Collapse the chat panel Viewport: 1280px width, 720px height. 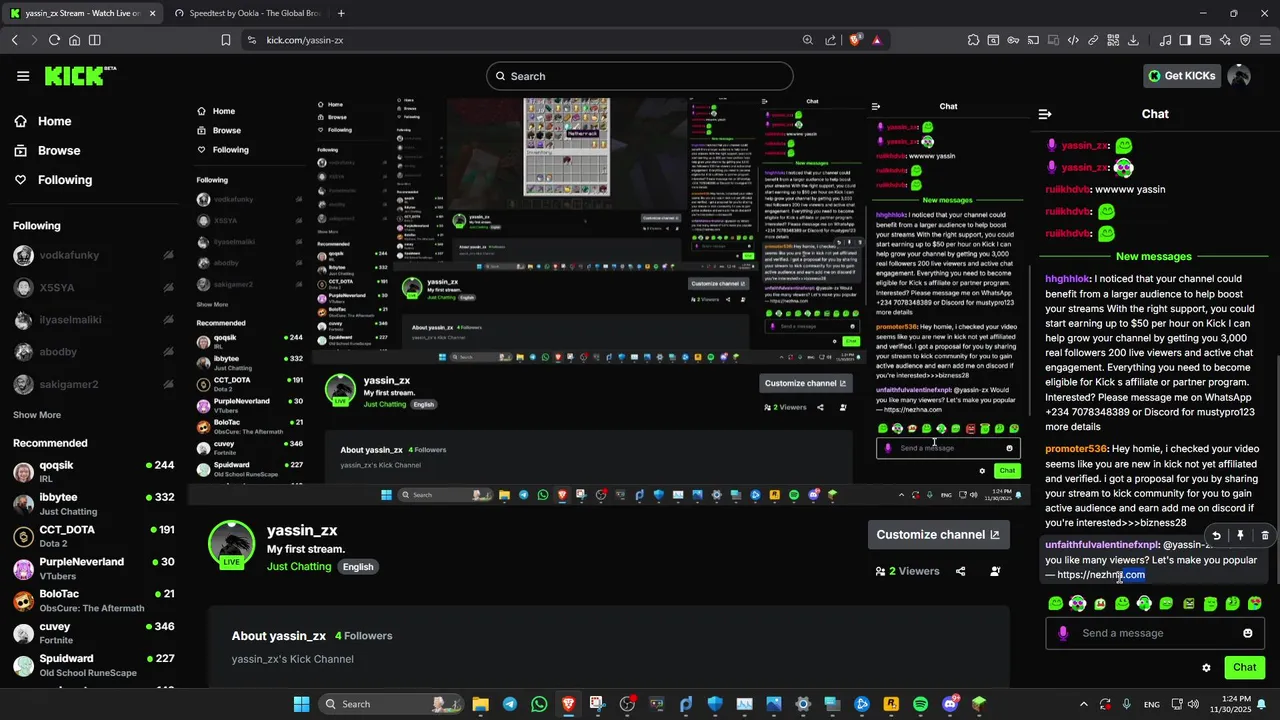coord(1045,114)
